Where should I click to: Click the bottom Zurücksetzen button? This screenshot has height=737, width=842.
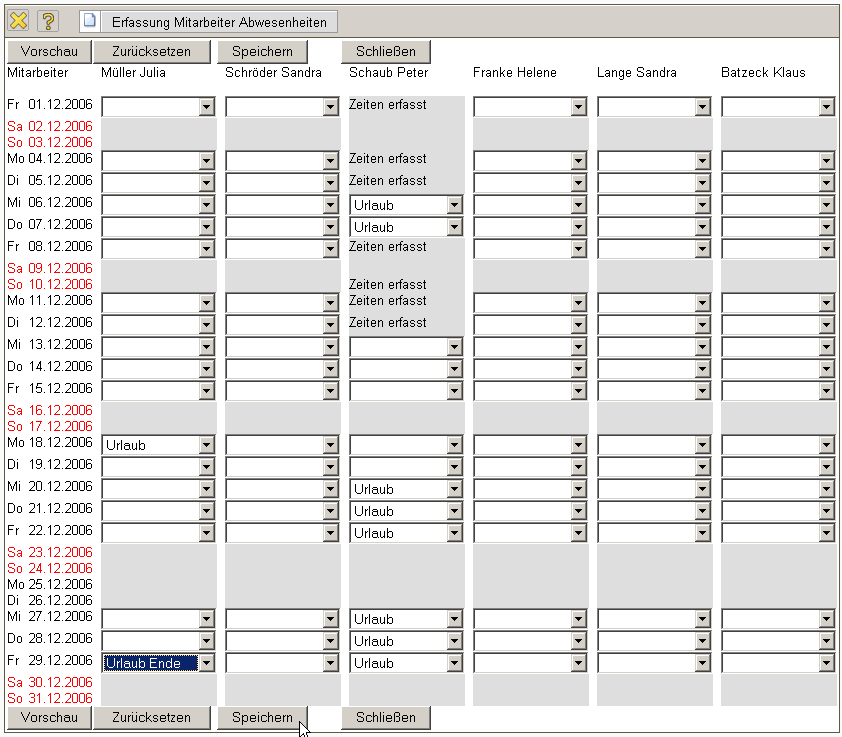coord(153,717)
